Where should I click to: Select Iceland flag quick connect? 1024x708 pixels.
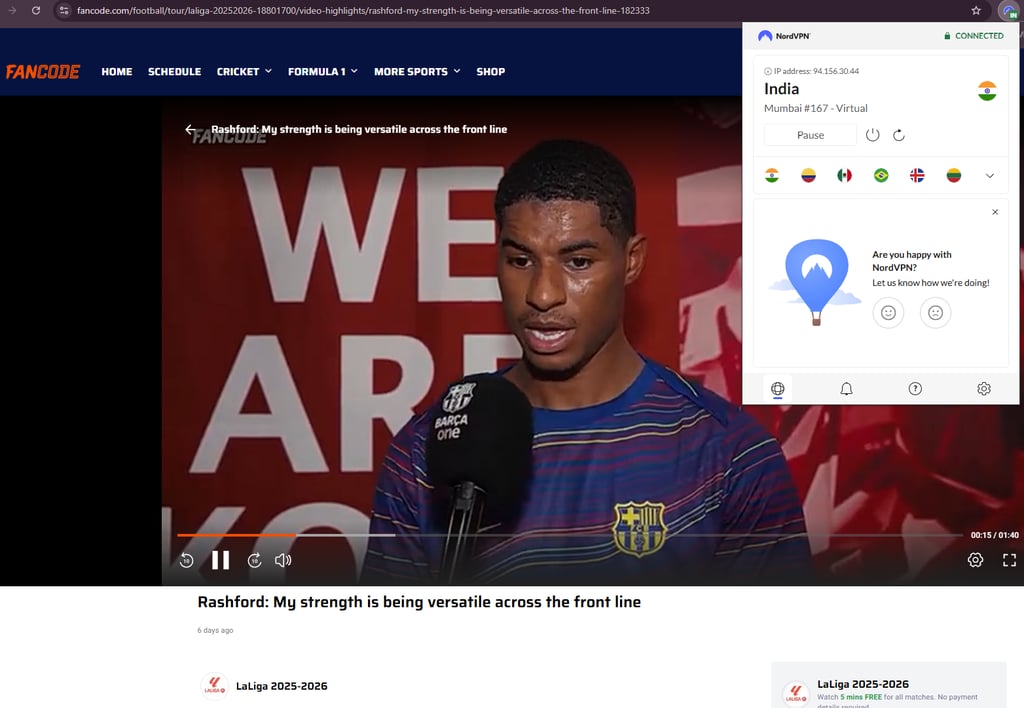pyautogui.click(x=917, y=175)
